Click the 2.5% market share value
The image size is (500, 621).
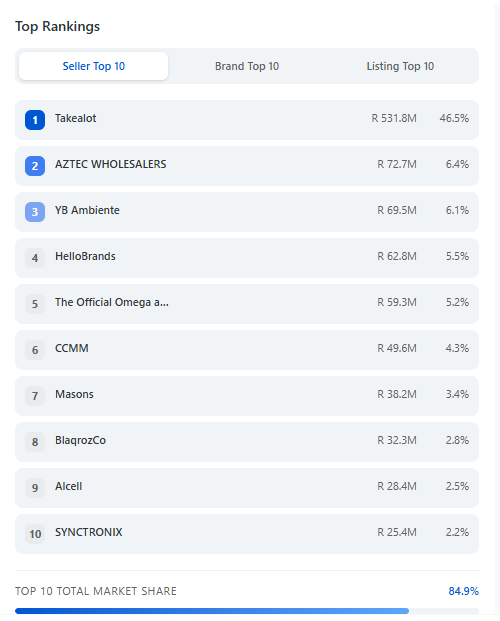coord(457,486)
